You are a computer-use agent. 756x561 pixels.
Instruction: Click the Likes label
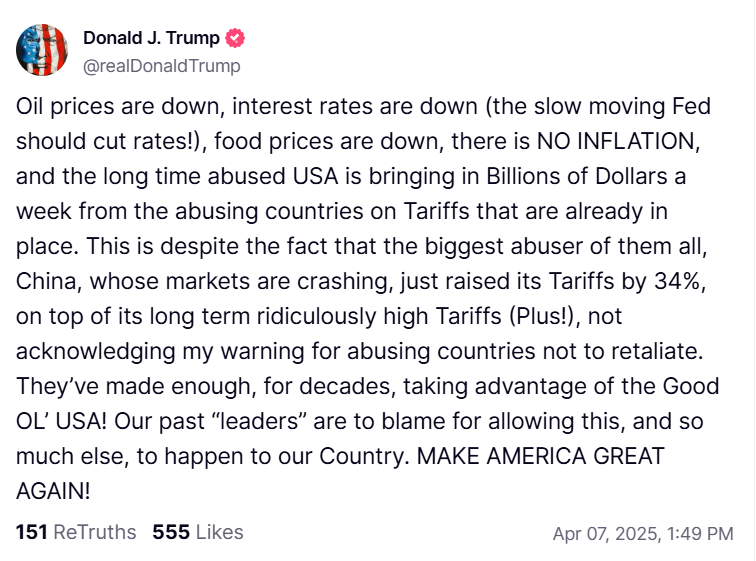click(219, 532)
